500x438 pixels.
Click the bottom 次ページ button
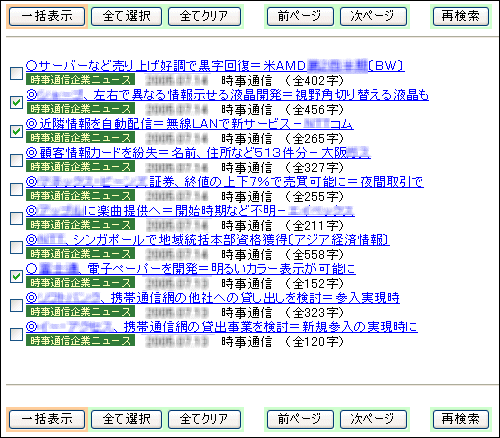[373, 419]
